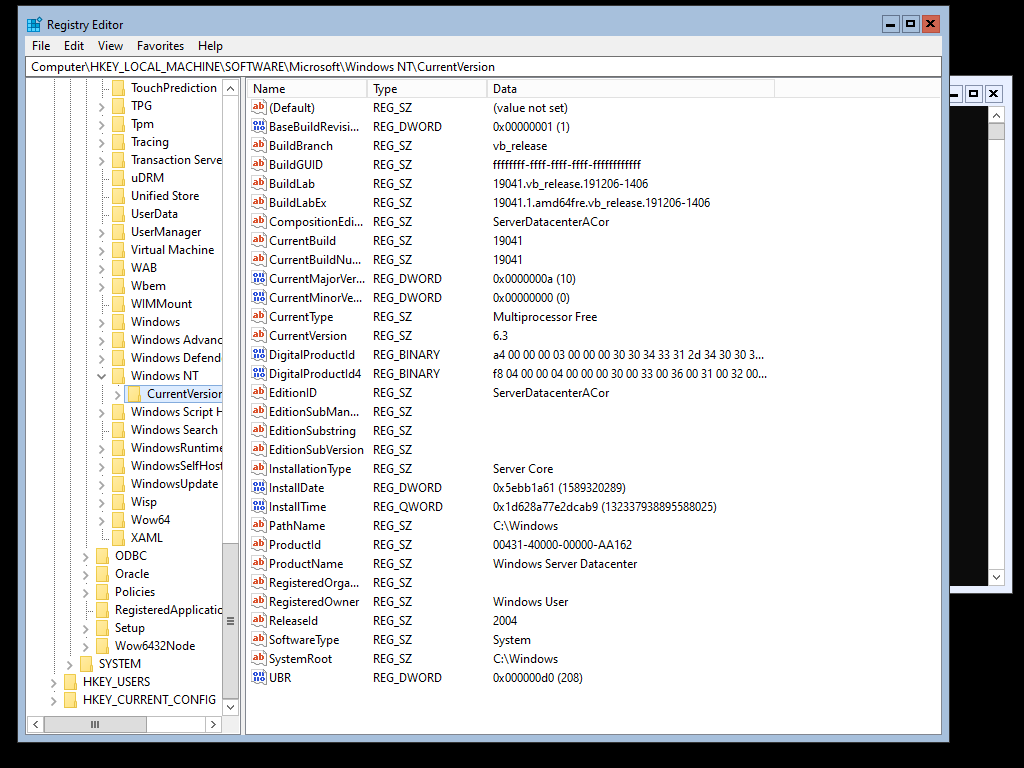Screen dimensions: 1024x768
Task: Click the HKEY_USERS folder icon
Action: [x=71, y=682]
